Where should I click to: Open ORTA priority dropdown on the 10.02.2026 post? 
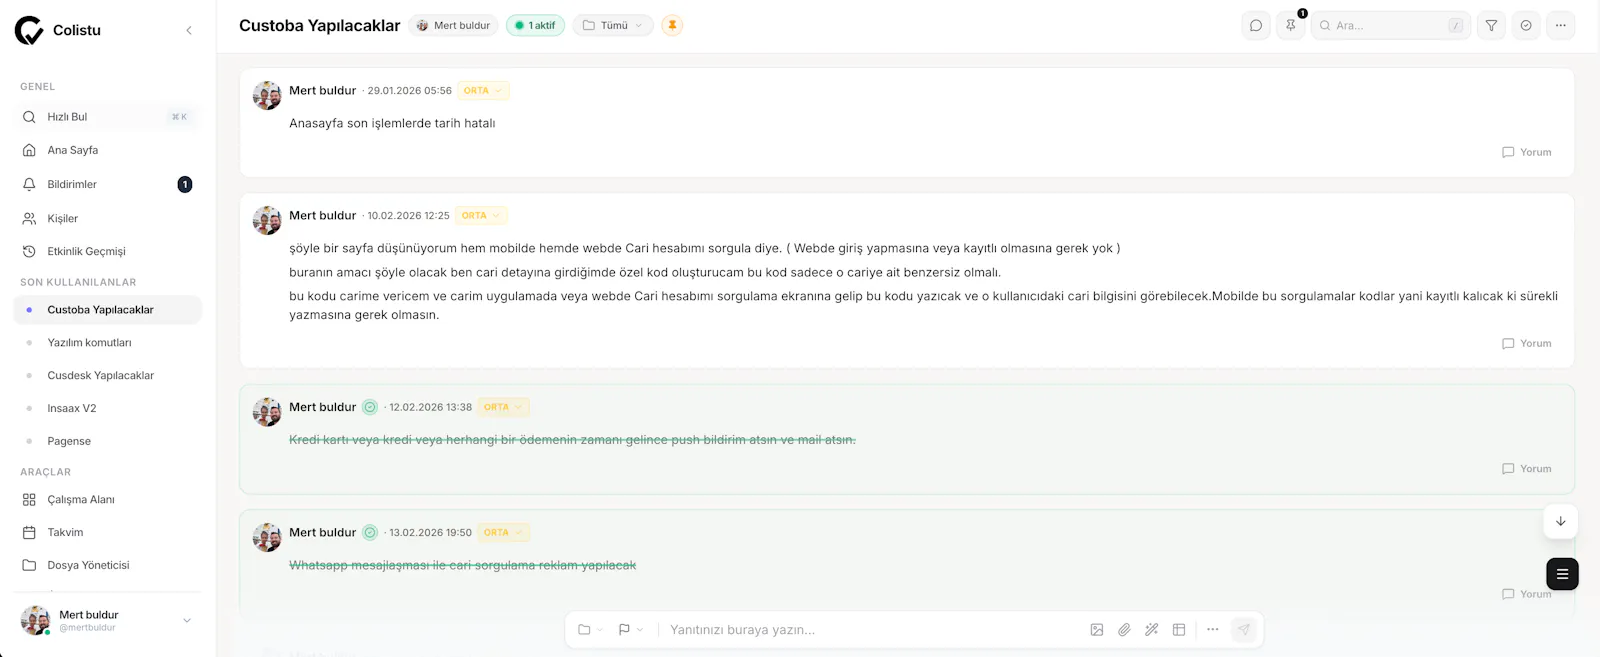tap(481, 215)
